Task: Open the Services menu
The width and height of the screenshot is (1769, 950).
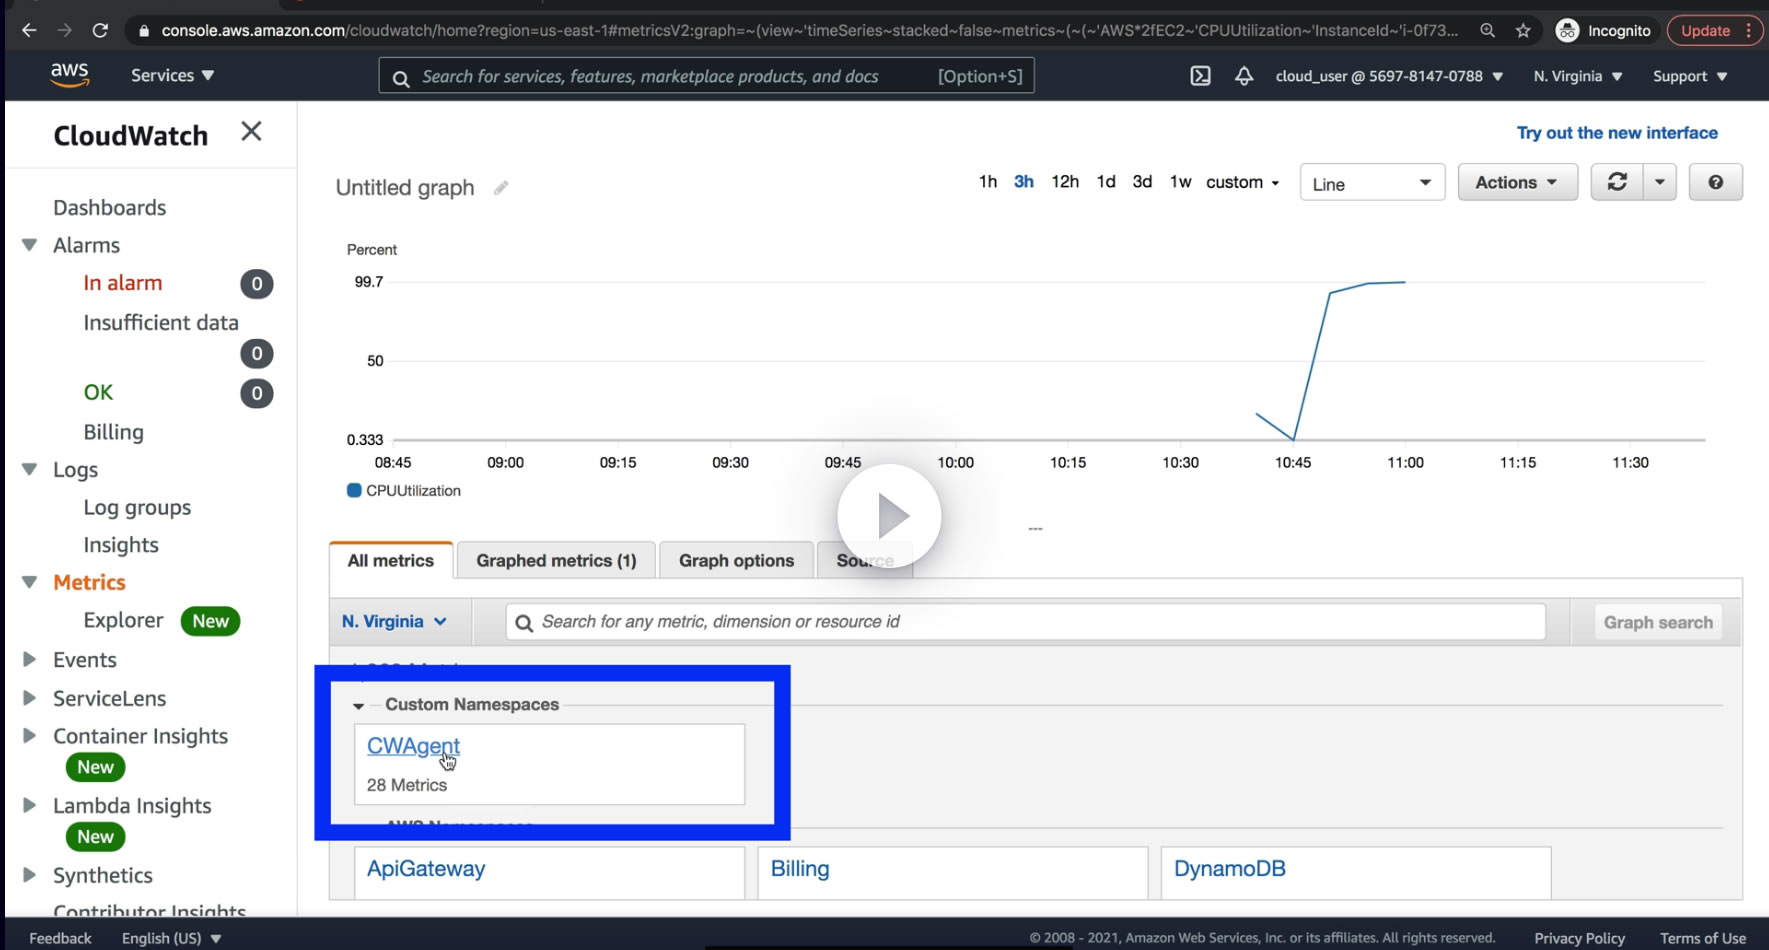Action: point(172,75)
